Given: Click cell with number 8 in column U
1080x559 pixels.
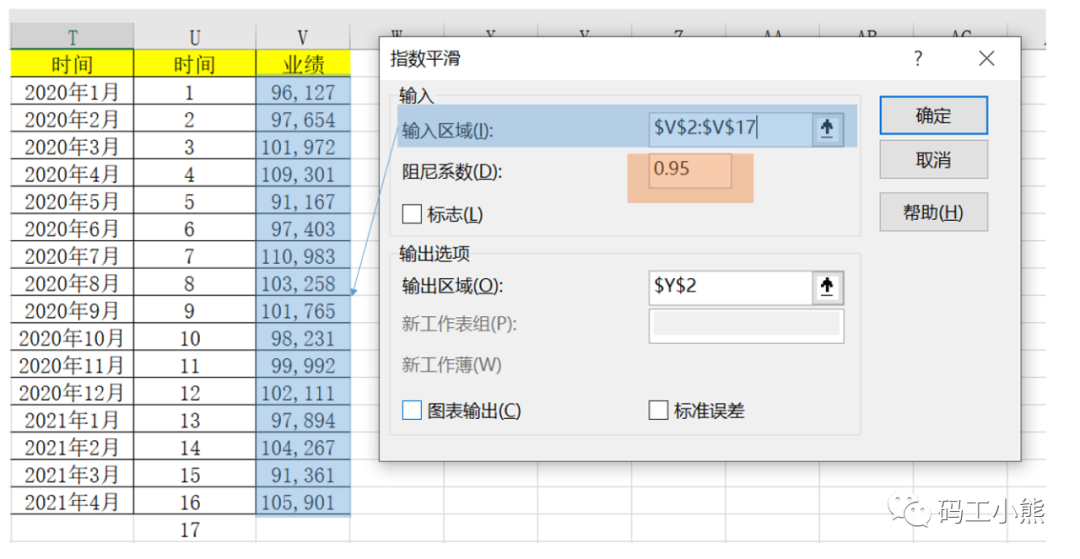Looking at the screenshot, I should tap(194, 283).
